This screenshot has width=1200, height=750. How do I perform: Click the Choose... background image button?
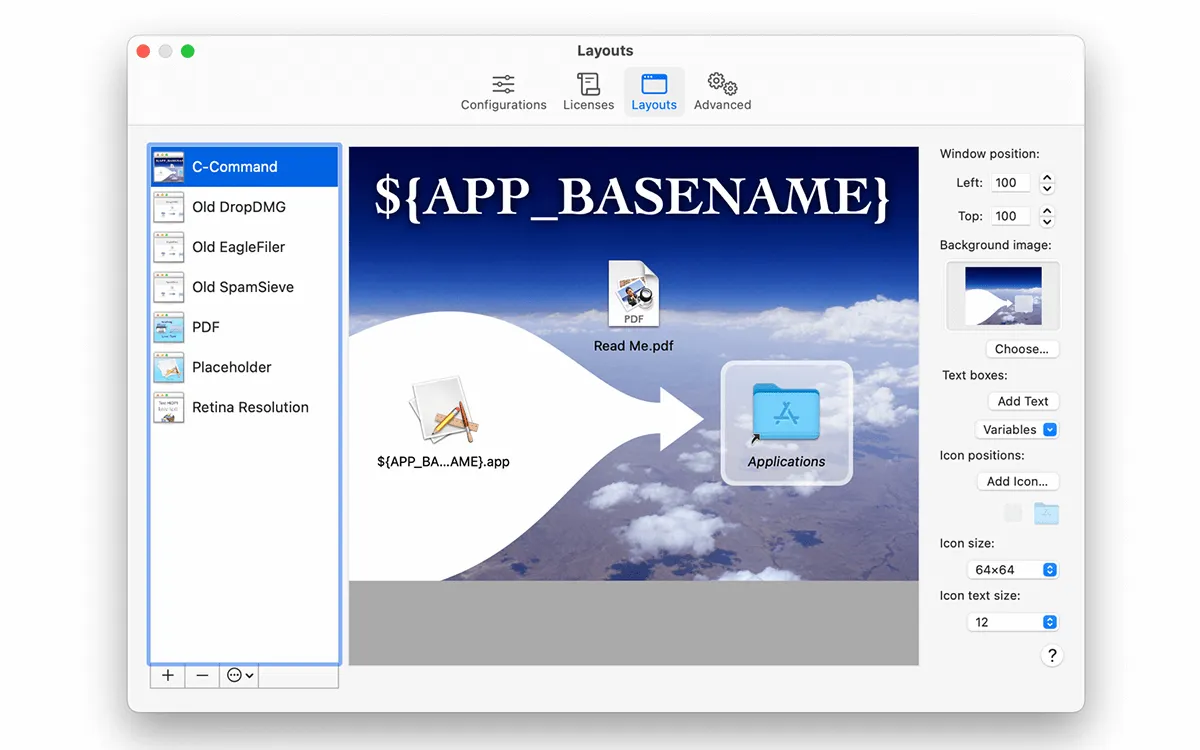pos(1022,349)
